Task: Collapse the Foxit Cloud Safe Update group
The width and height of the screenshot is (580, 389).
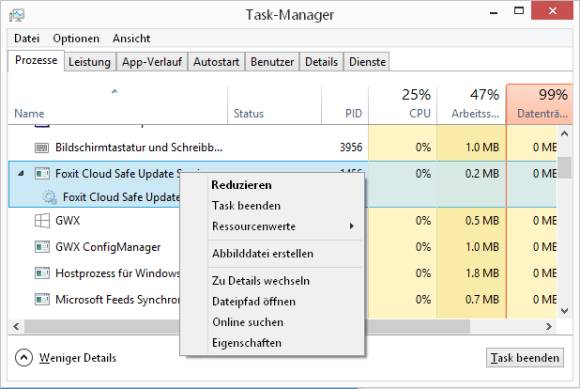Action: click(21, 173)
